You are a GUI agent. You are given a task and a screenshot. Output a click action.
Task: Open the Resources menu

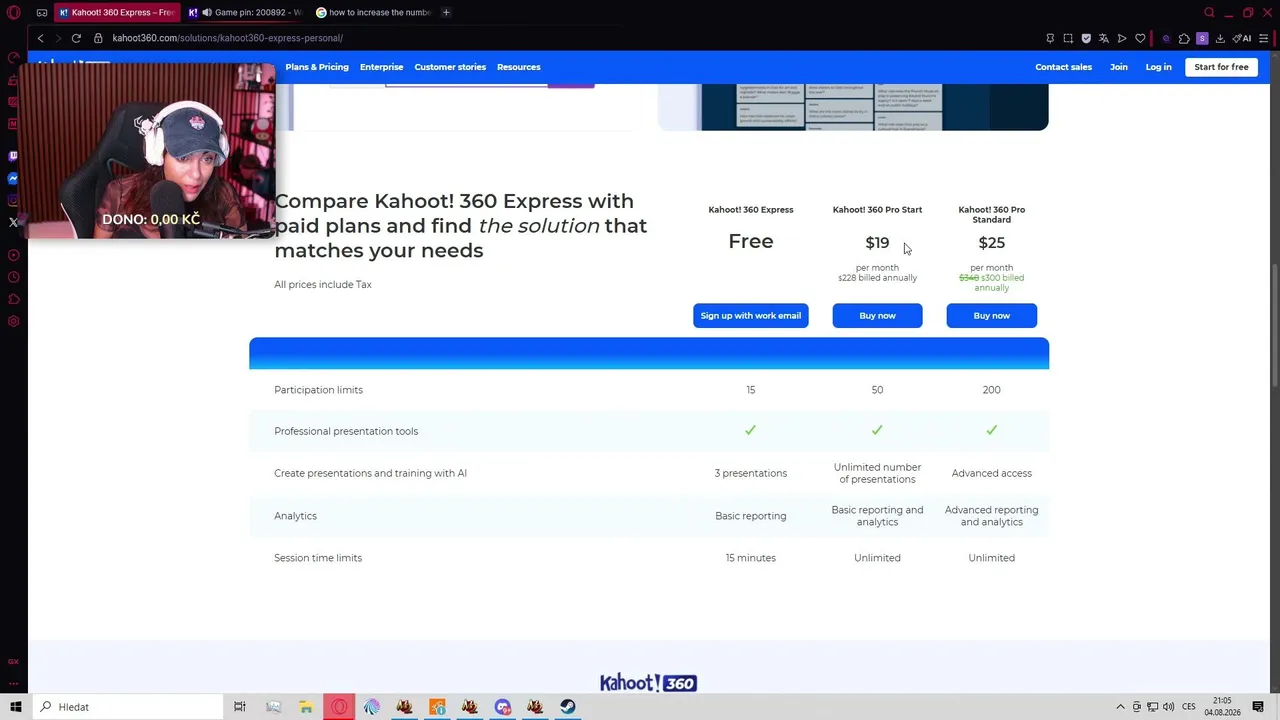pos(519,67)
